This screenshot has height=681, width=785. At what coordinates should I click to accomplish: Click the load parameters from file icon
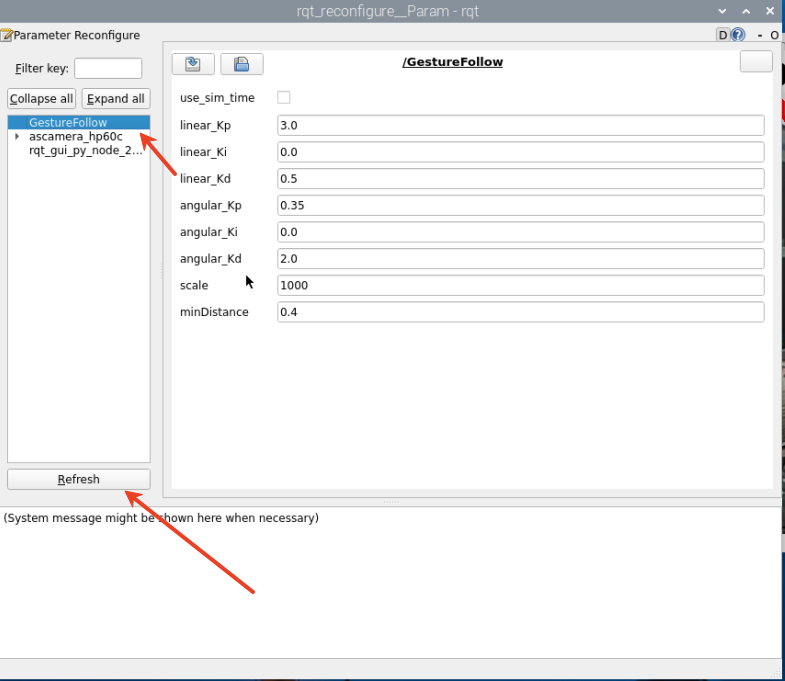(x=193, y=64)
